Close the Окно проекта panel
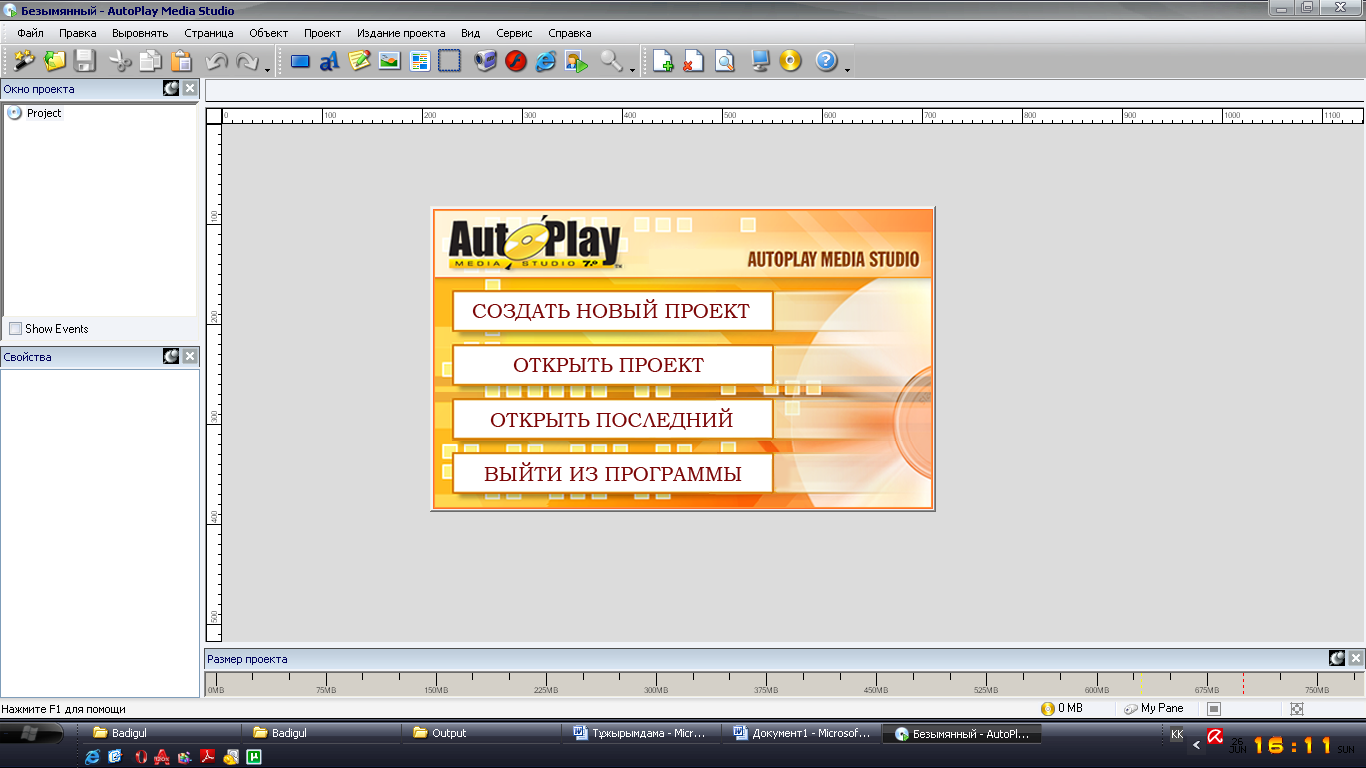This screenshot has height=768, width=1366. click(190, 88)
